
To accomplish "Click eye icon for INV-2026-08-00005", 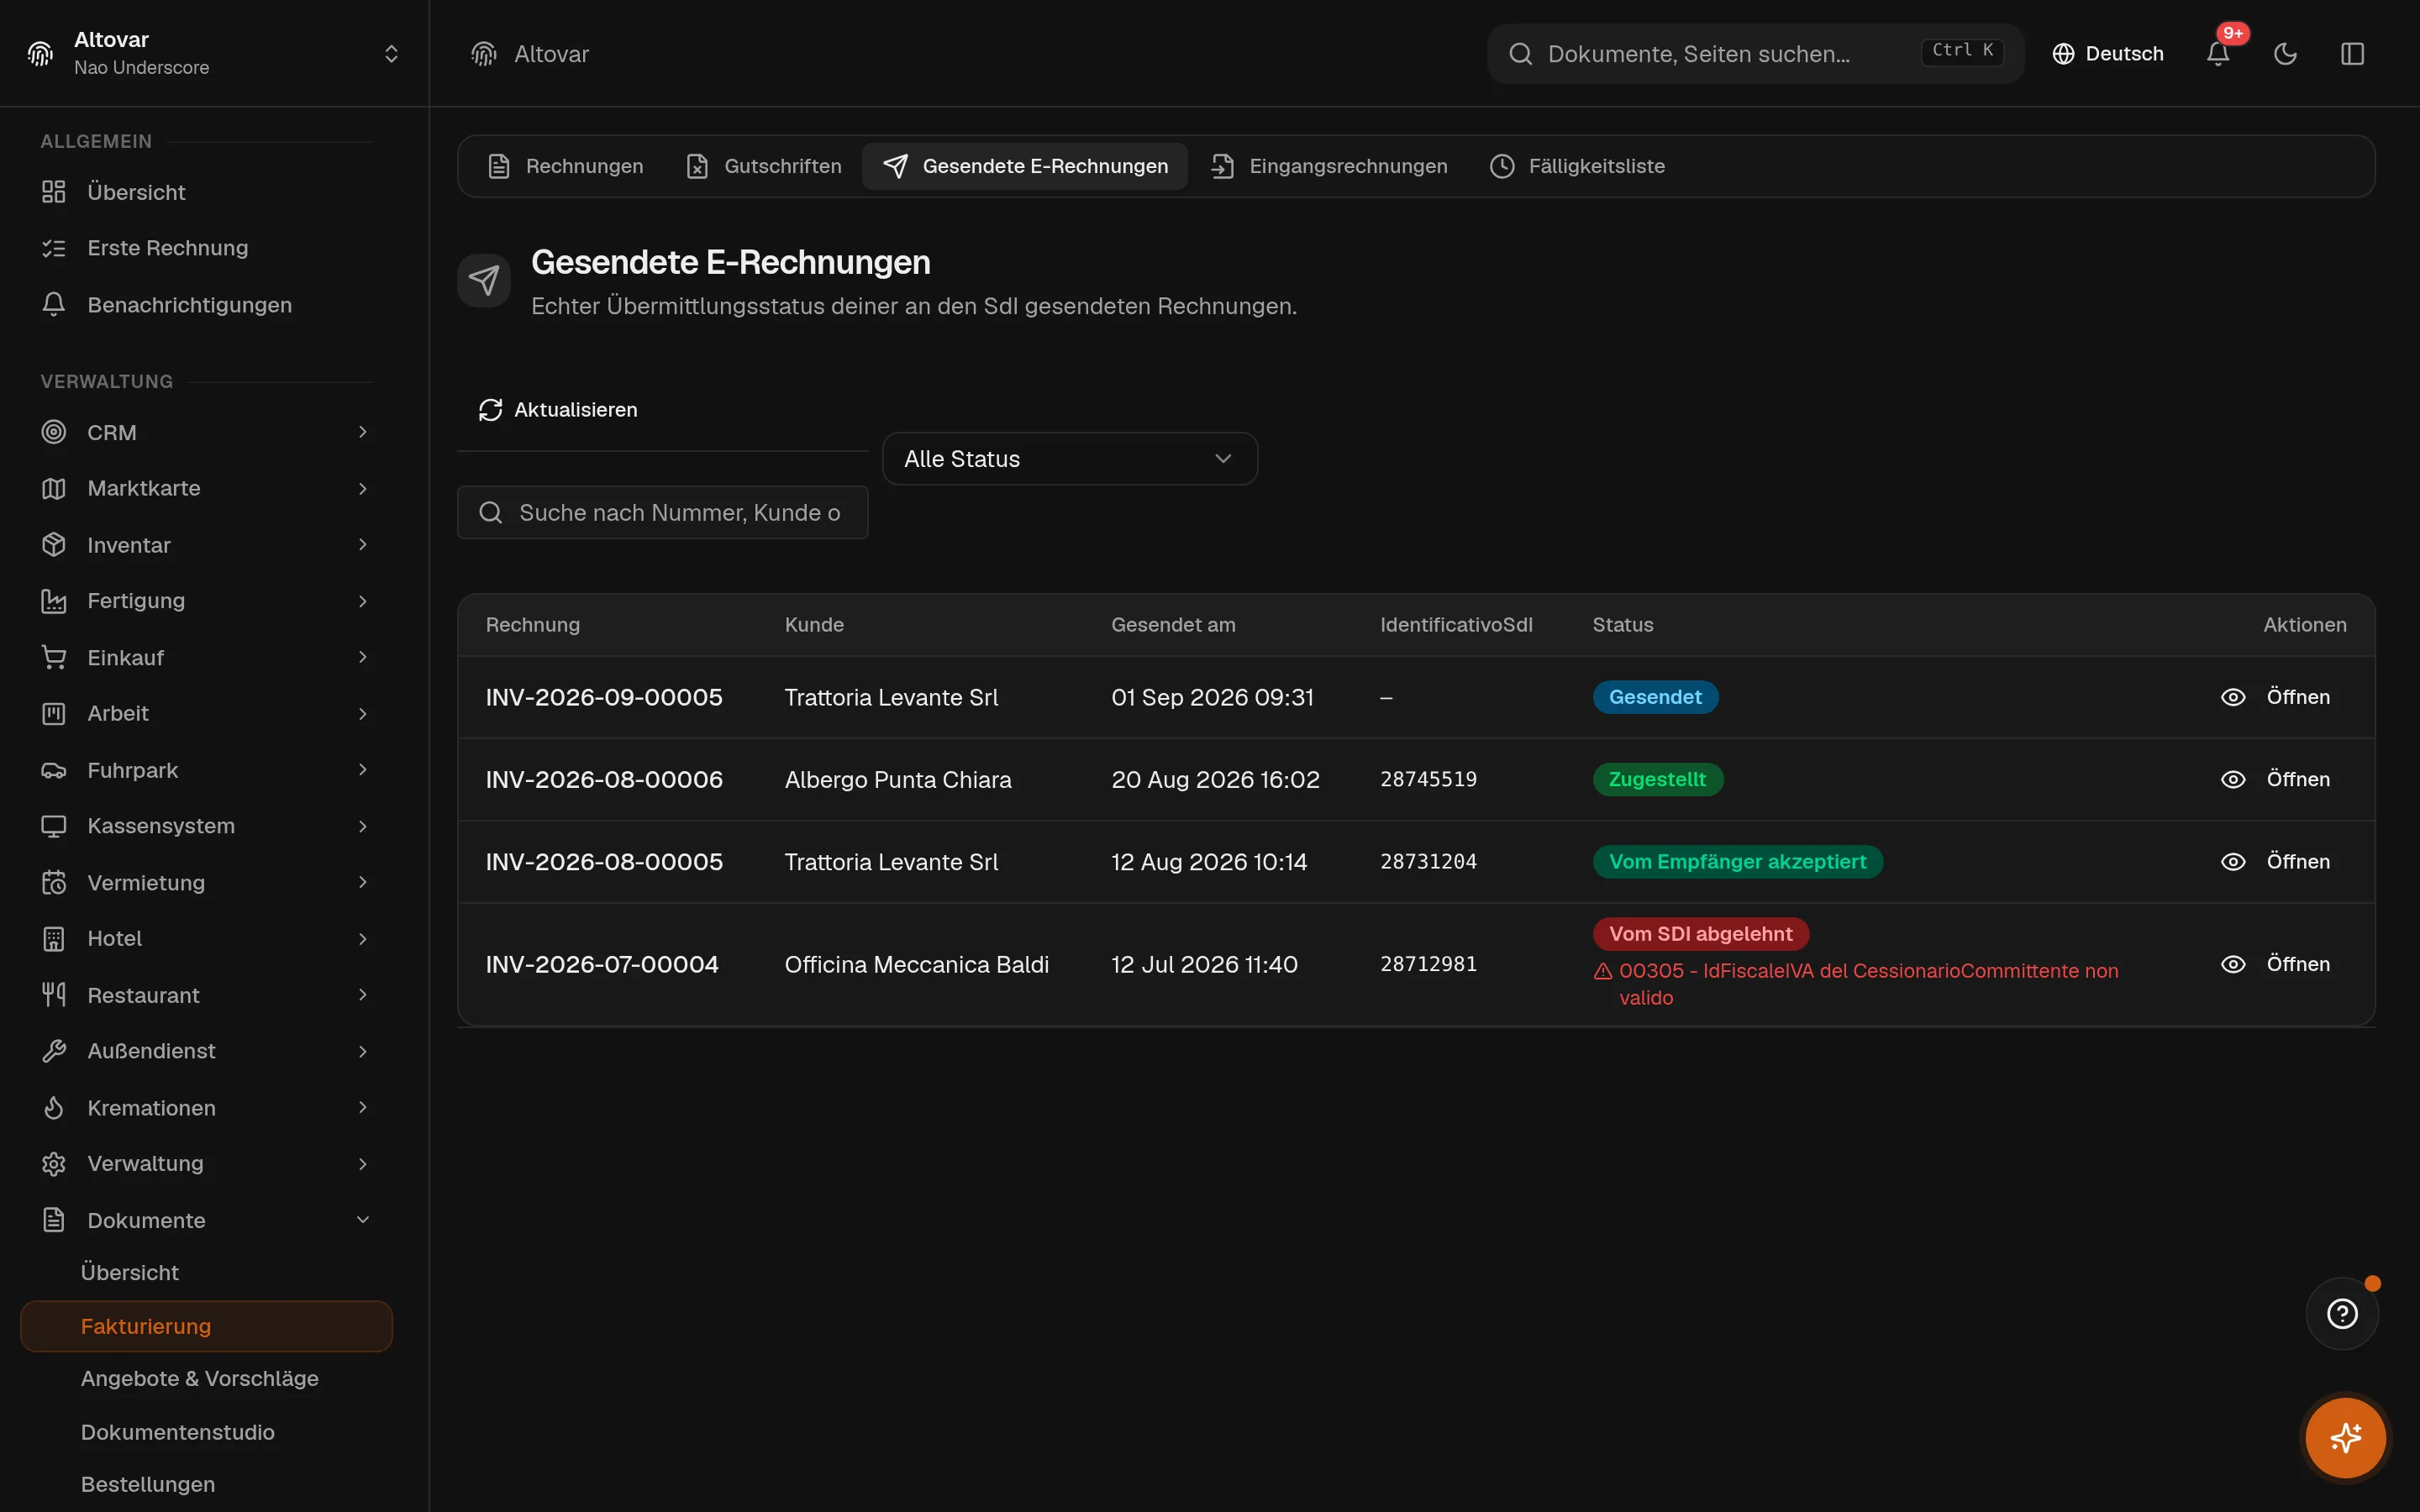I will click(2233, 862).
